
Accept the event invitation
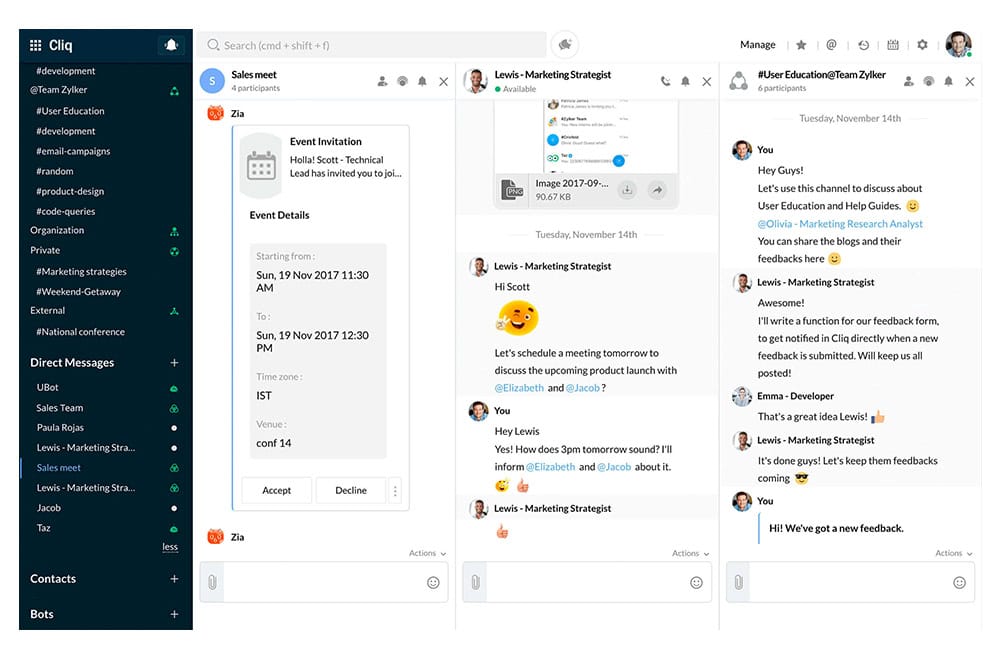277,490
